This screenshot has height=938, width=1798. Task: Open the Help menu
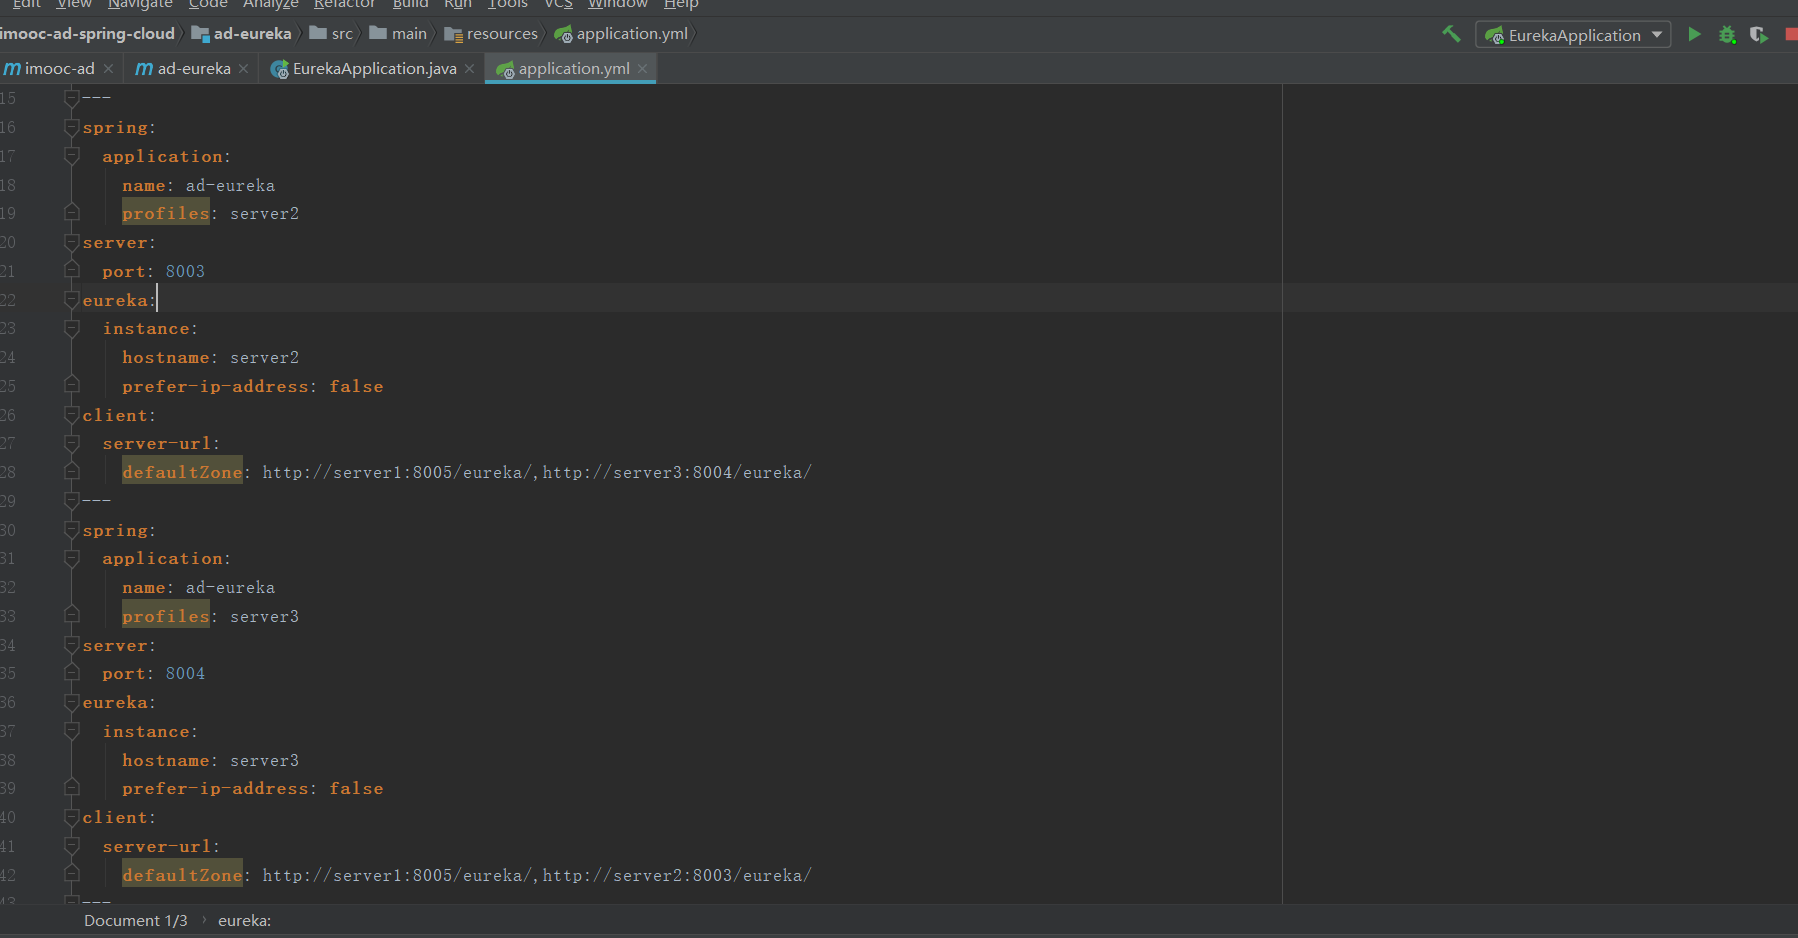click(x=681, y=4)
